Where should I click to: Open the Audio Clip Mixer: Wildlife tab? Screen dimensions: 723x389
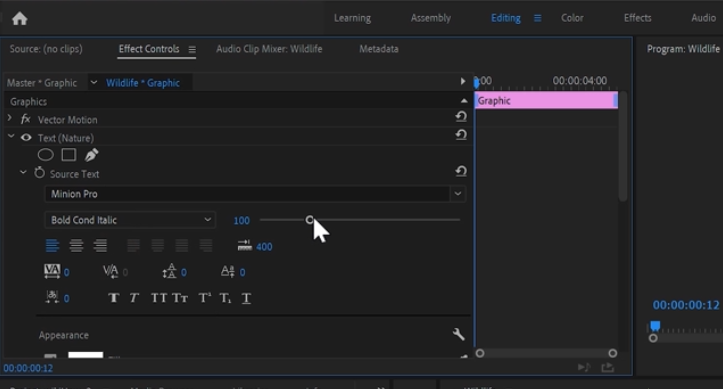click(x=269, y=49)
